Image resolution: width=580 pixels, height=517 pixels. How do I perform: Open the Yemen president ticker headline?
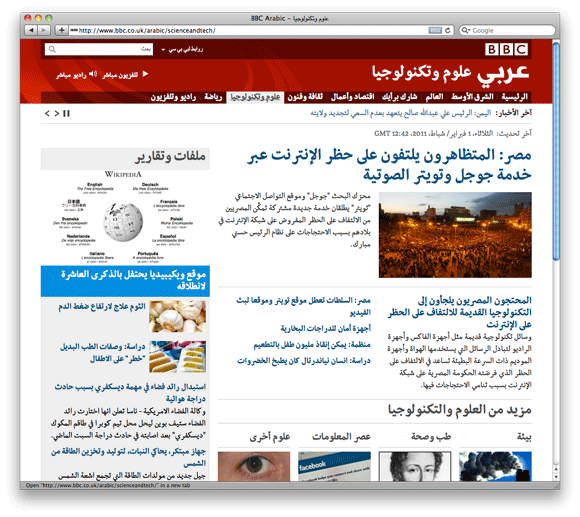click(x=401, y=114)
